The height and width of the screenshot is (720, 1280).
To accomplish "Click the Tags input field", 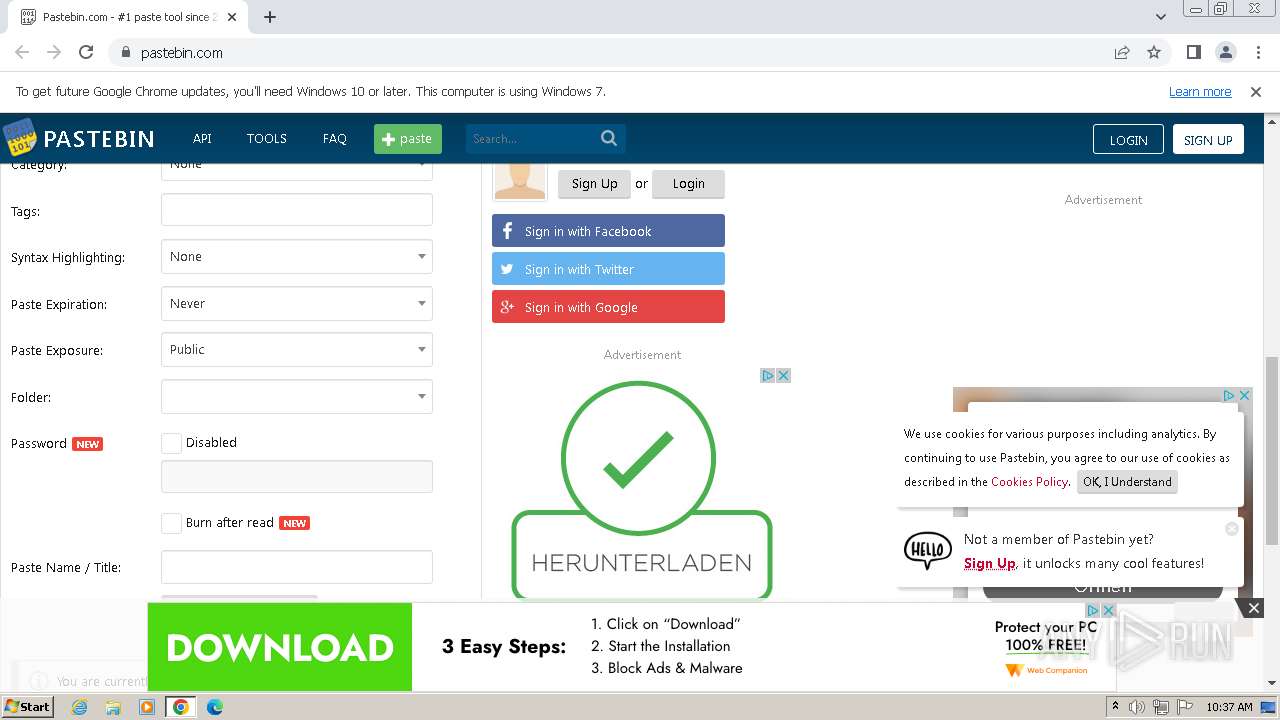I will (x=297, y=210).
